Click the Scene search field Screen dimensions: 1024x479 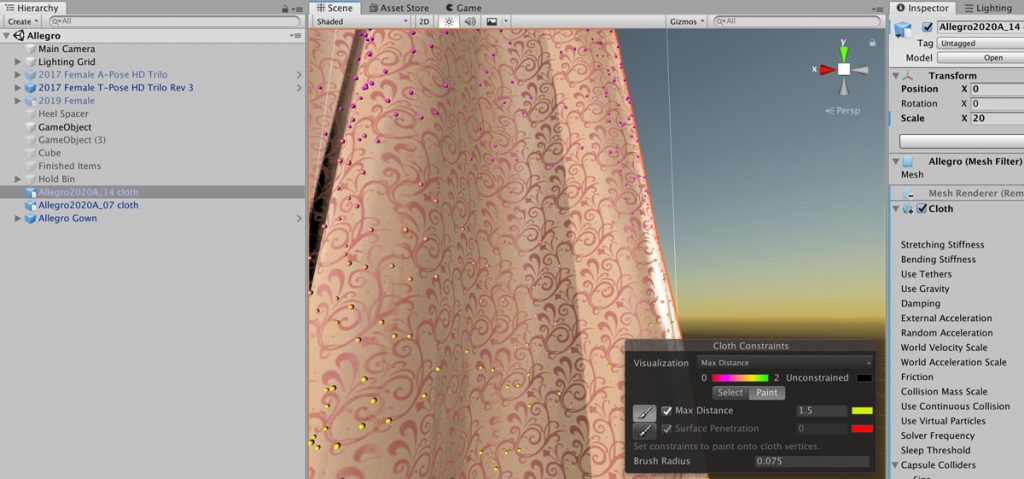(797, 22)
